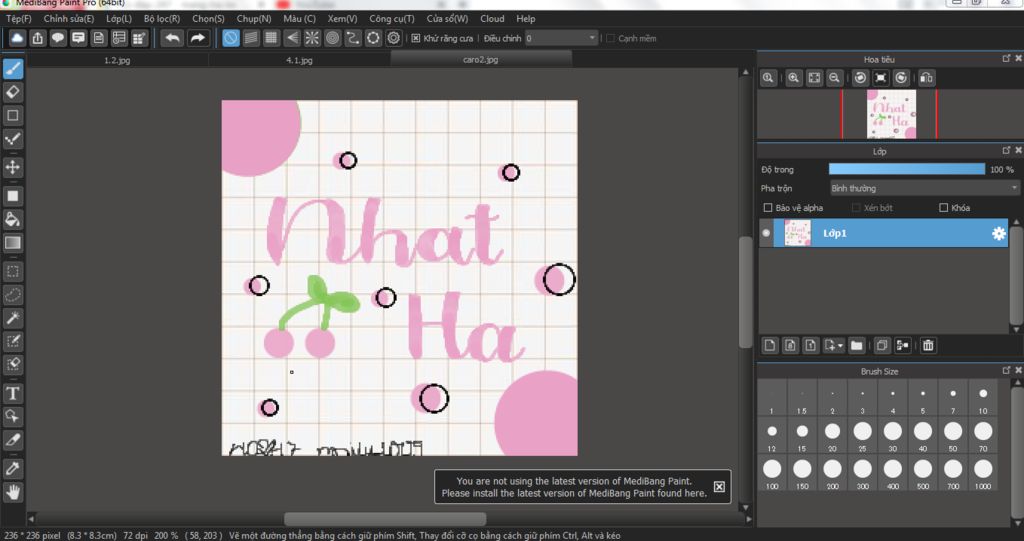Click the add folder icon in layer panel

coord(857,345)
